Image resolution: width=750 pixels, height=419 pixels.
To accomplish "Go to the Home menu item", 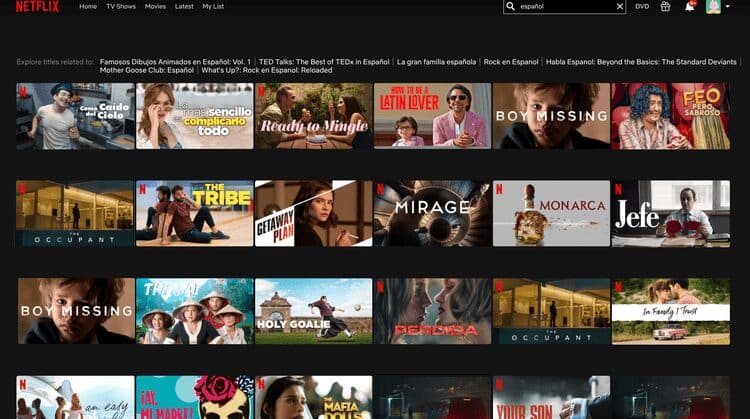I will [x=88, y=7].
